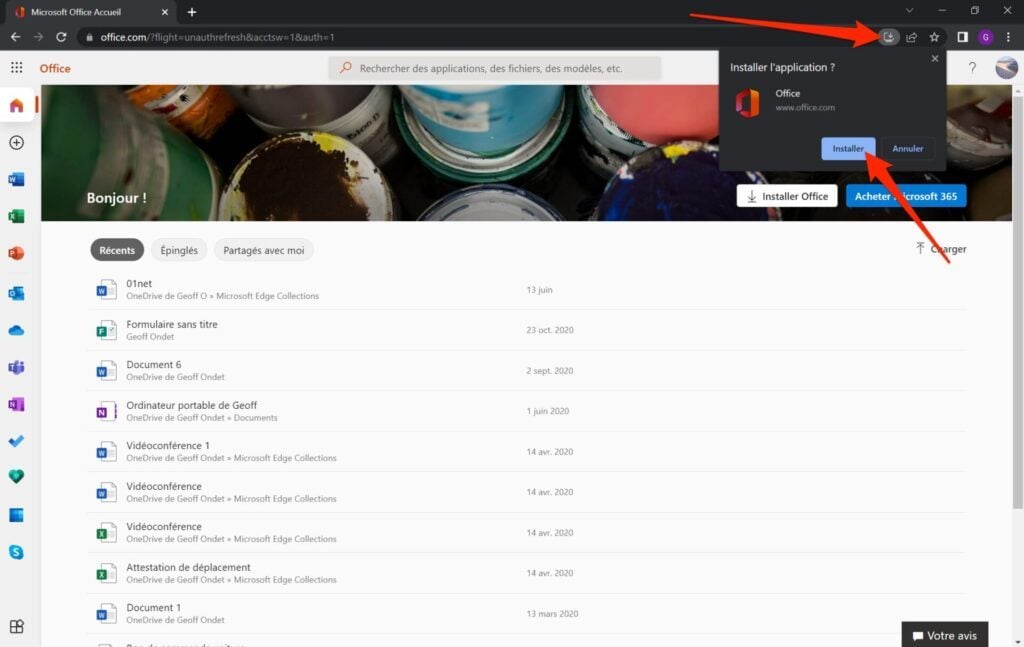Close the install application popup
This screenshot has height=647, width=1024.
click(x=935, y=58)
